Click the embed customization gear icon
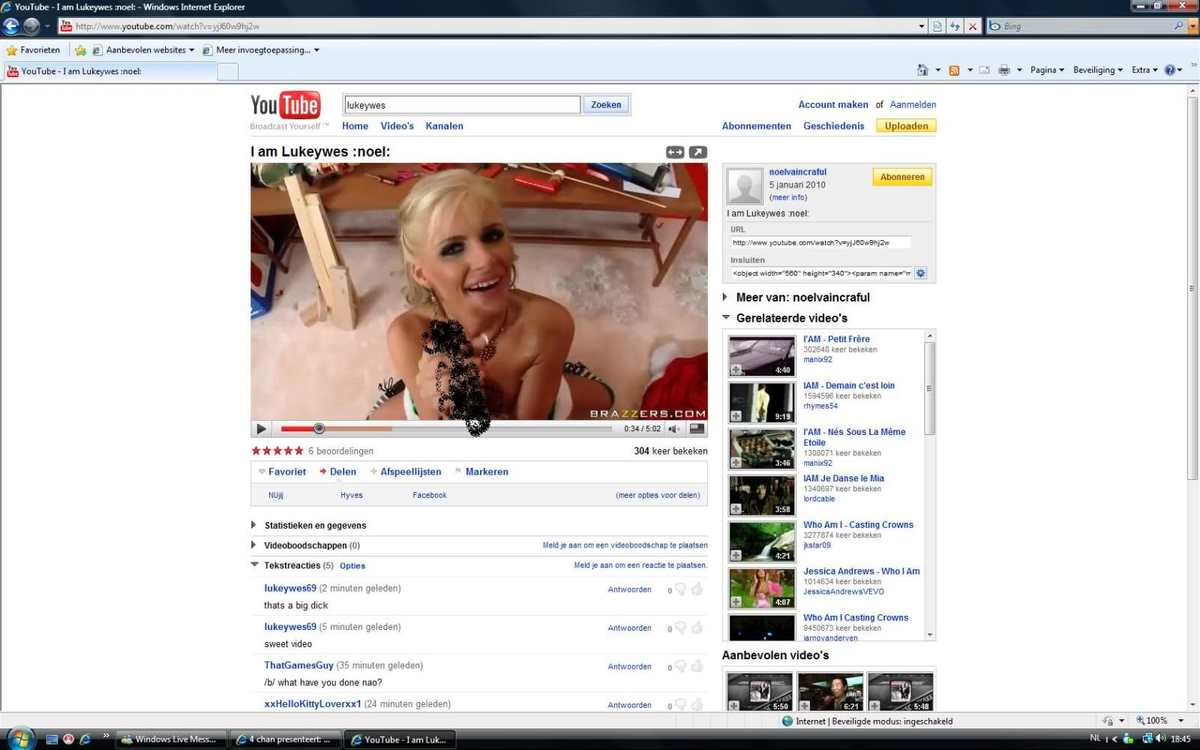Screen dimensions: 1200x750 tap(921, 273)
